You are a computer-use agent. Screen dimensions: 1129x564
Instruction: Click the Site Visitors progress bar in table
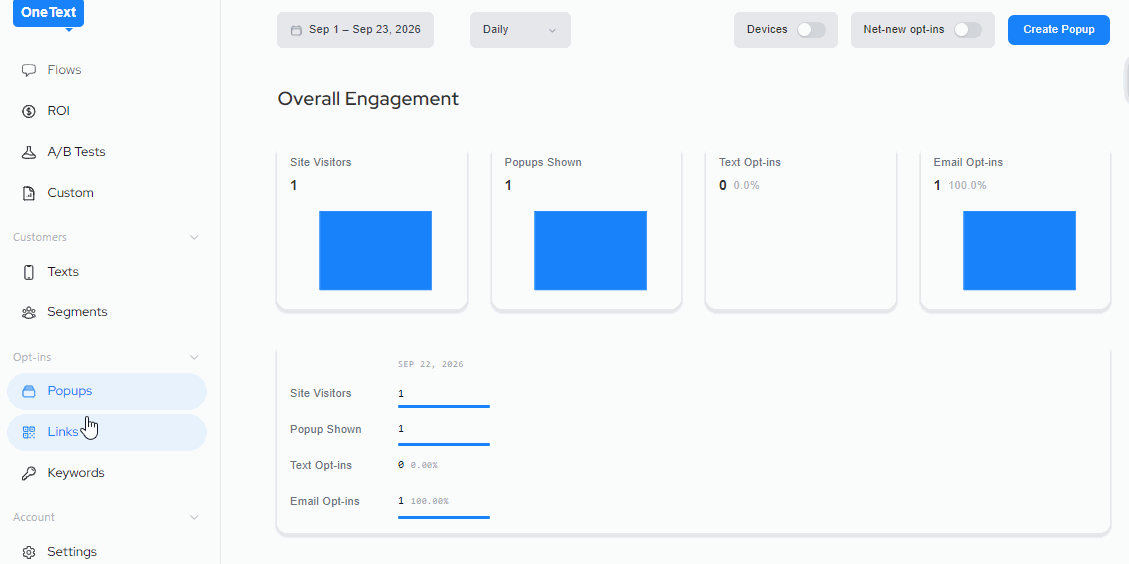tap(444, 406)
